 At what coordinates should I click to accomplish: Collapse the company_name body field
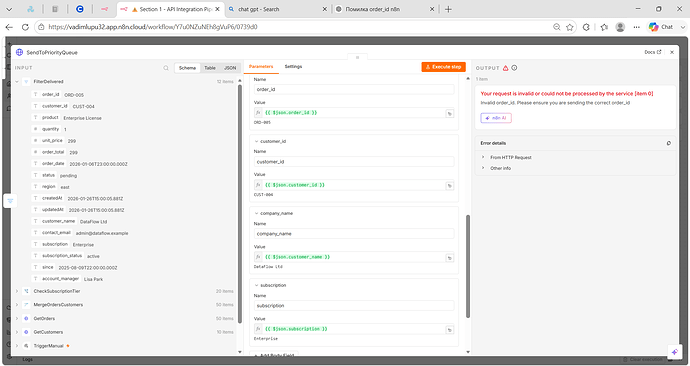257,213
